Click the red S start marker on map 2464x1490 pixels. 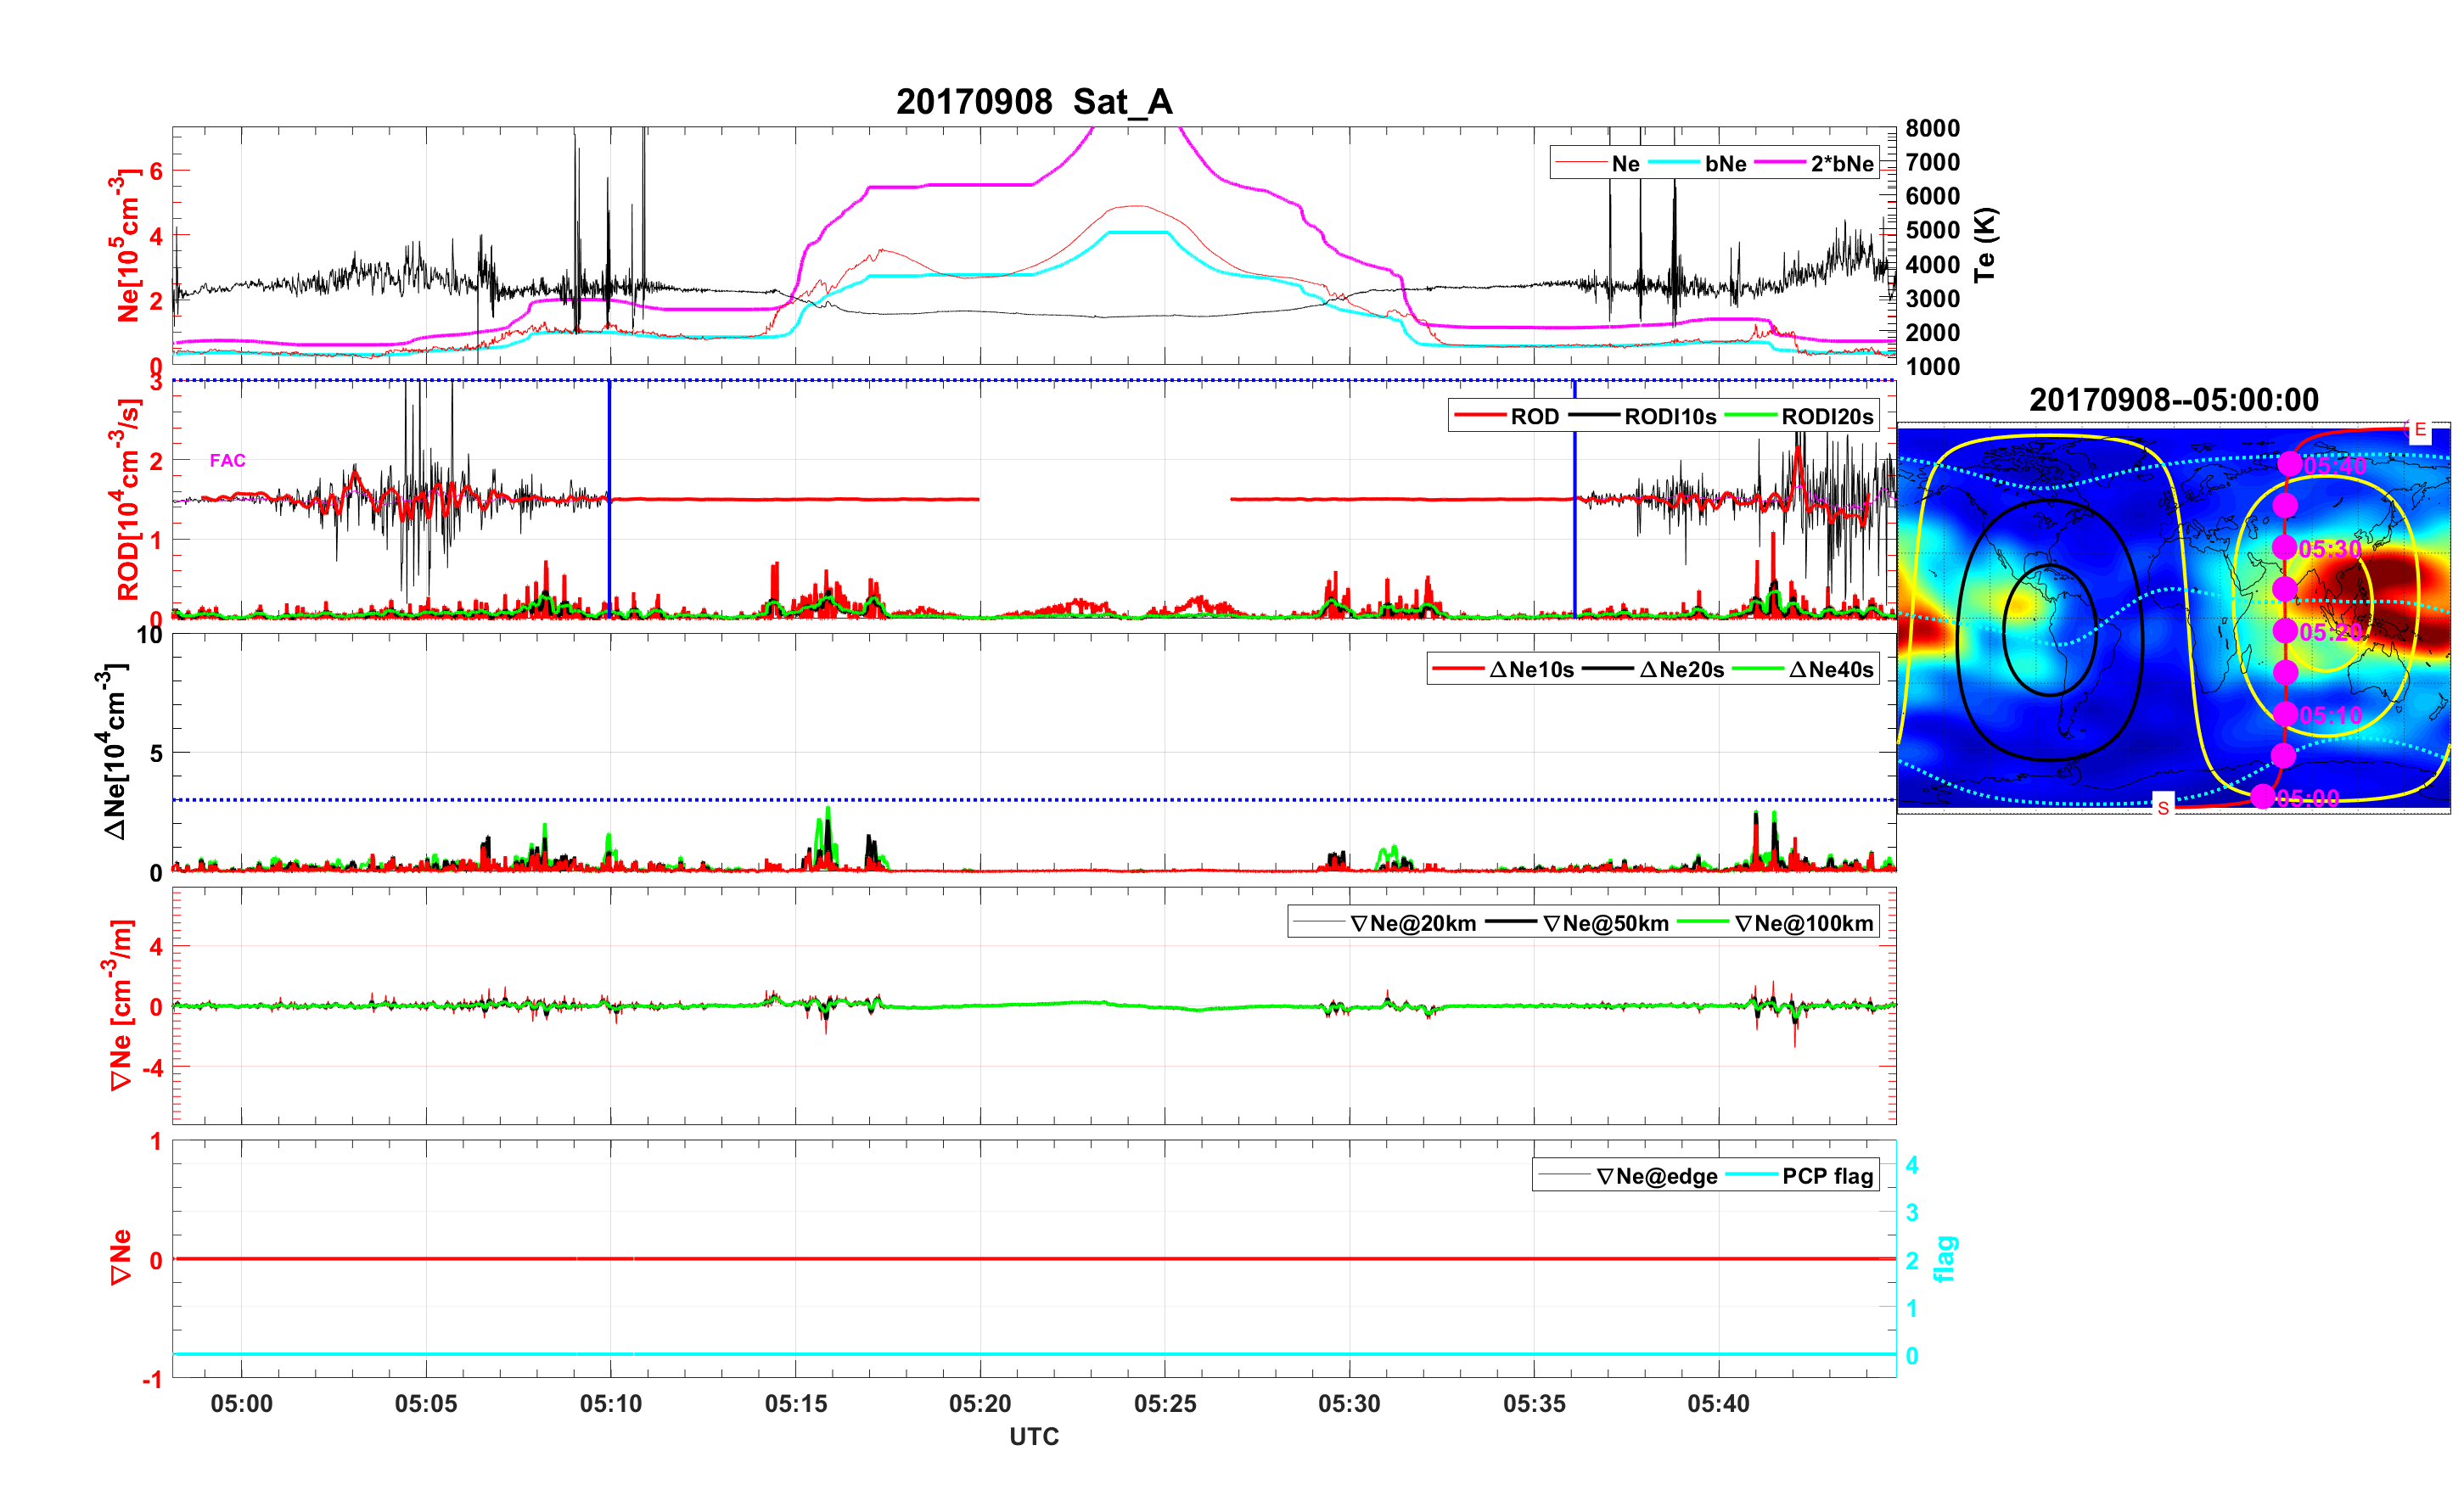click(x=2163, y=807)
